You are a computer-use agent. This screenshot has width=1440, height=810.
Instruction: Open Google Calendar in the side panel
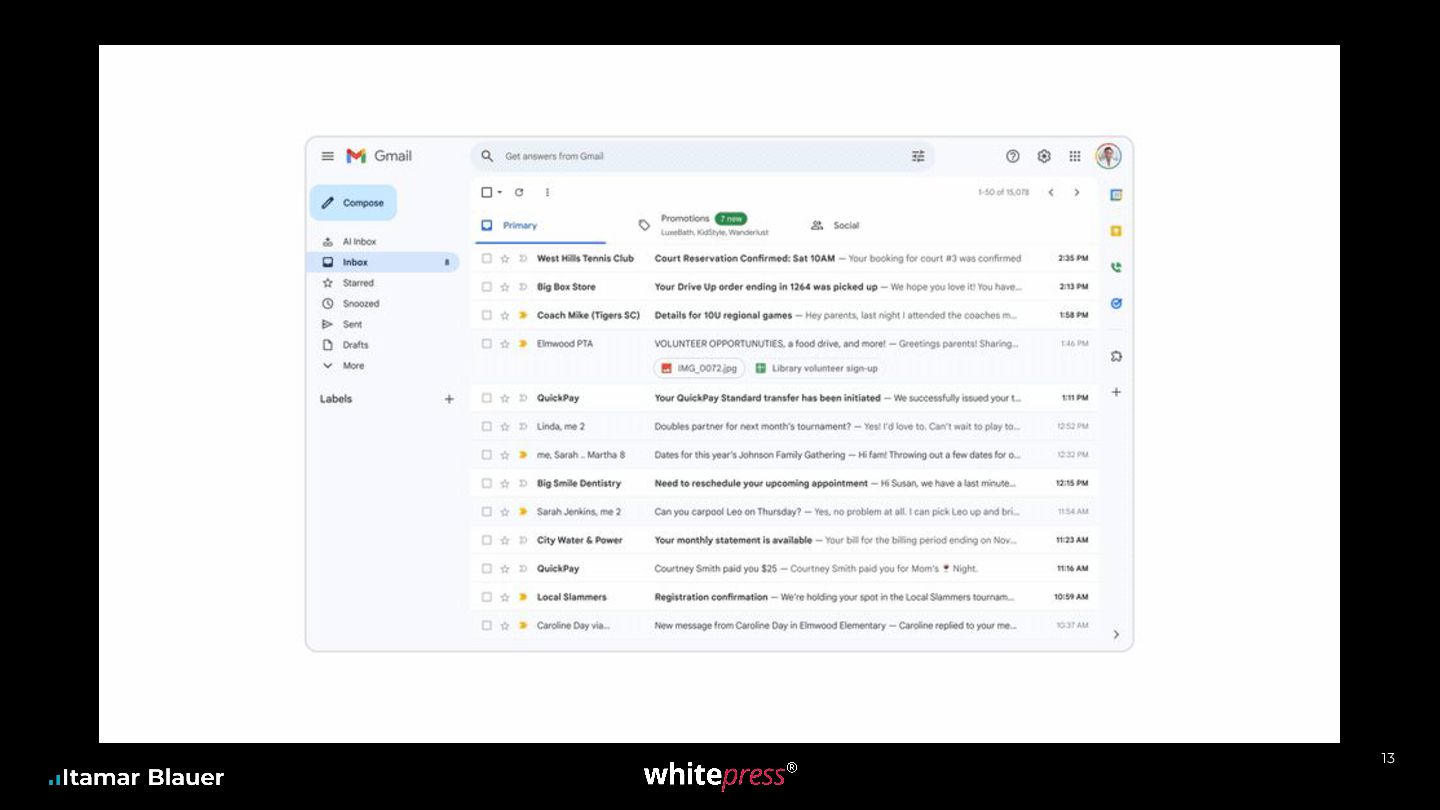pos(1116,195)
